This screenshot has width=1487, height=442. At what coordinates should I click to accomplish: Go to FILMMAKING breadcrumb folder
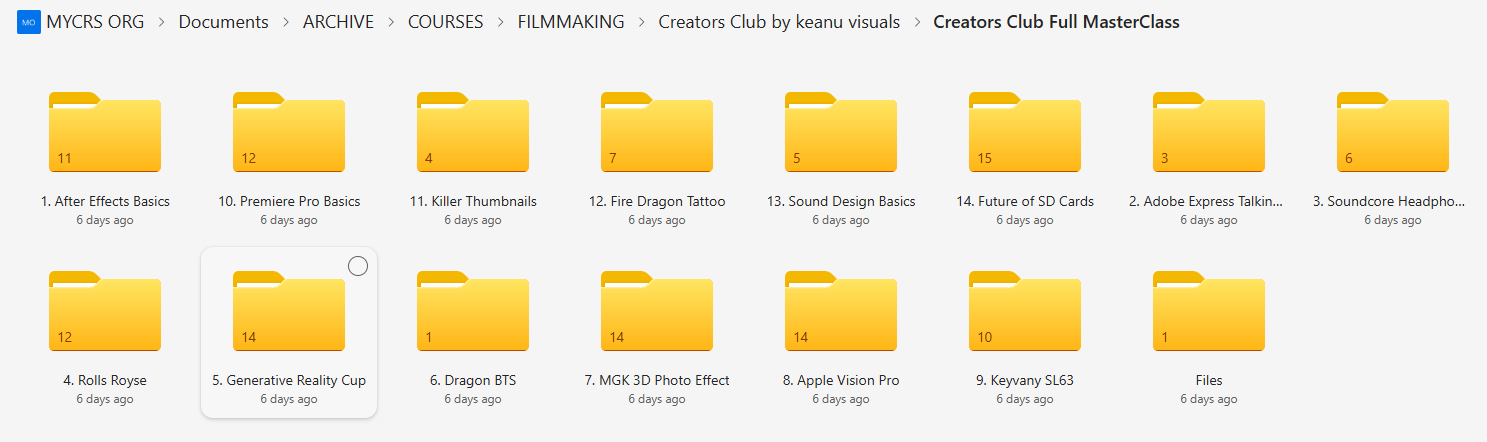click(571, 22)
